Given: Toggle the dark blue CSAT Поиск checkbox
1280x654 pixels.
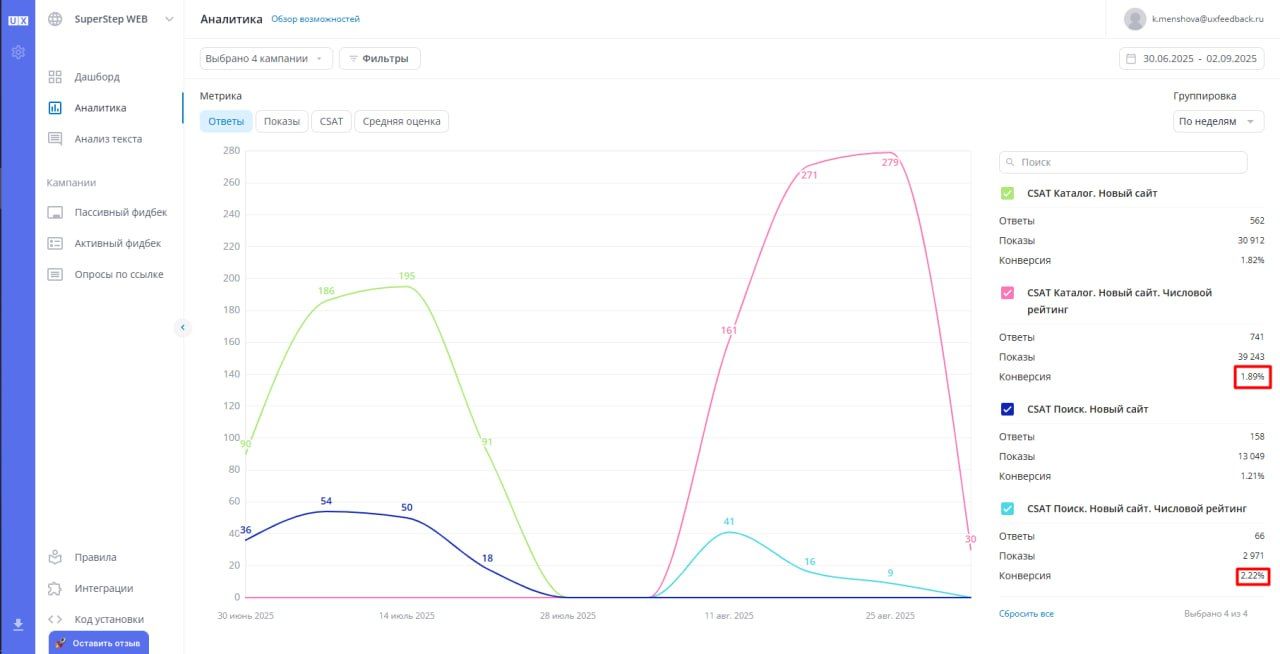Looking at the screenshot, I should [1007, 409].
